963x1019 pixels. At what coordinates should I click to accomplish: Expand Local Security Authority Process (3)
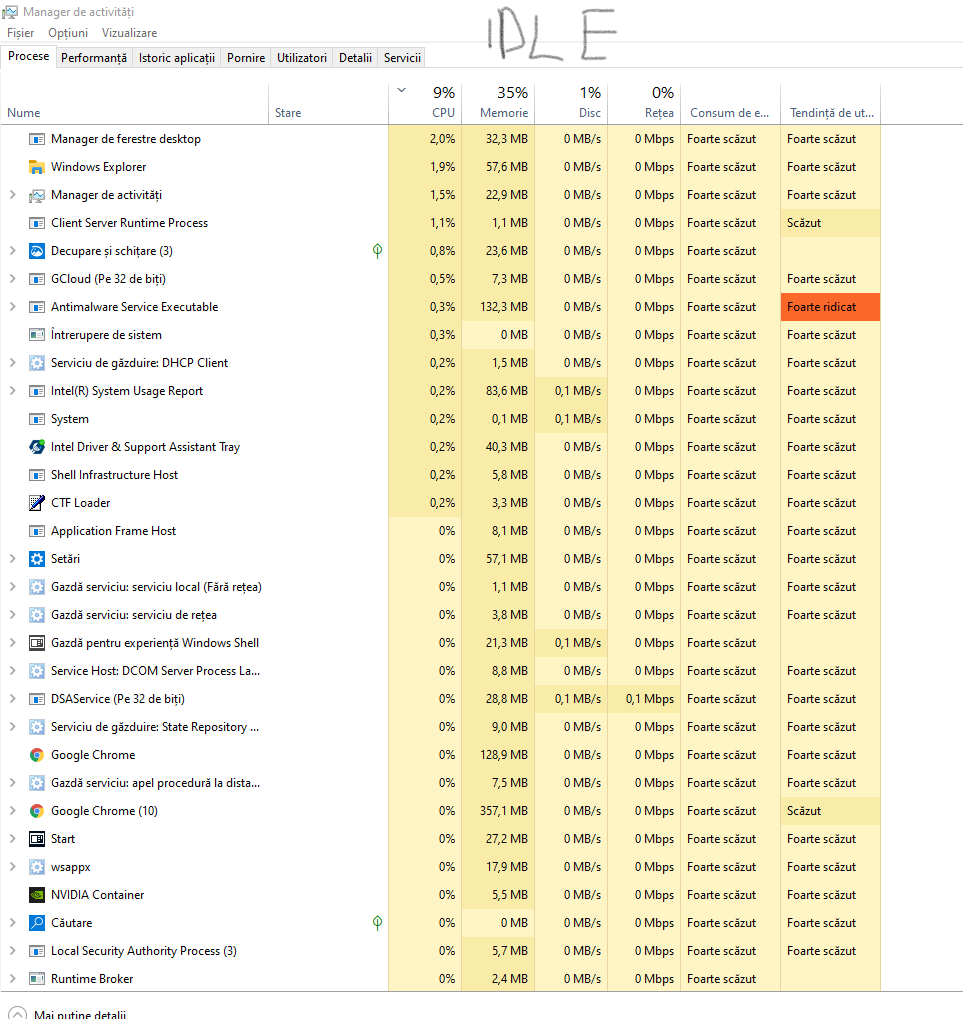(12, 950)
